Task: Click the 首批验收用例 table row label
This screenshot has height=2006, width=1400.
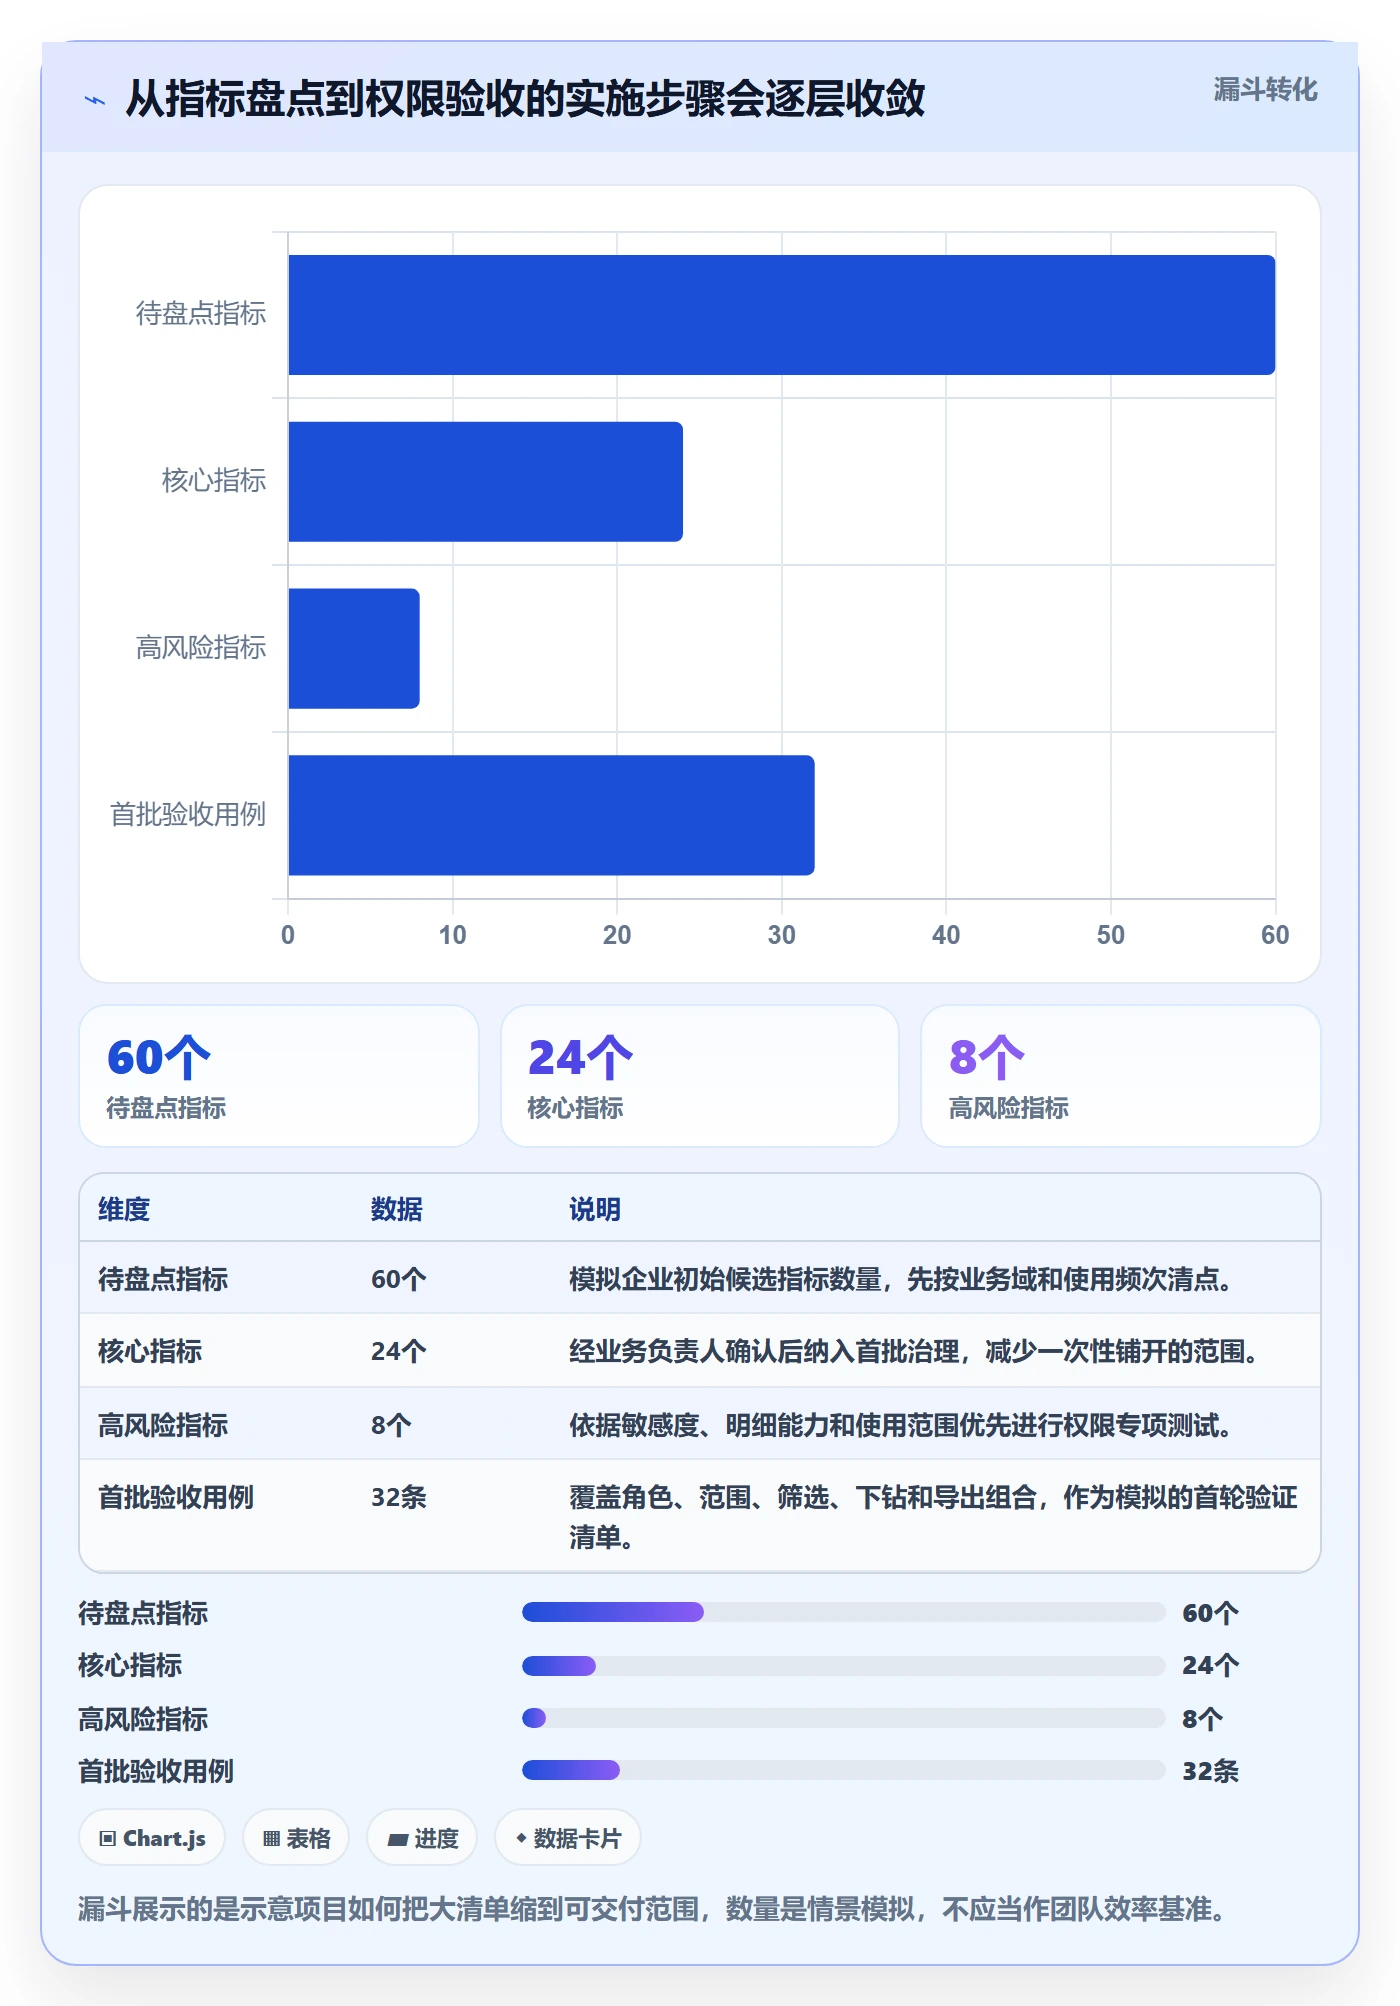Action: coord(176,1497)
